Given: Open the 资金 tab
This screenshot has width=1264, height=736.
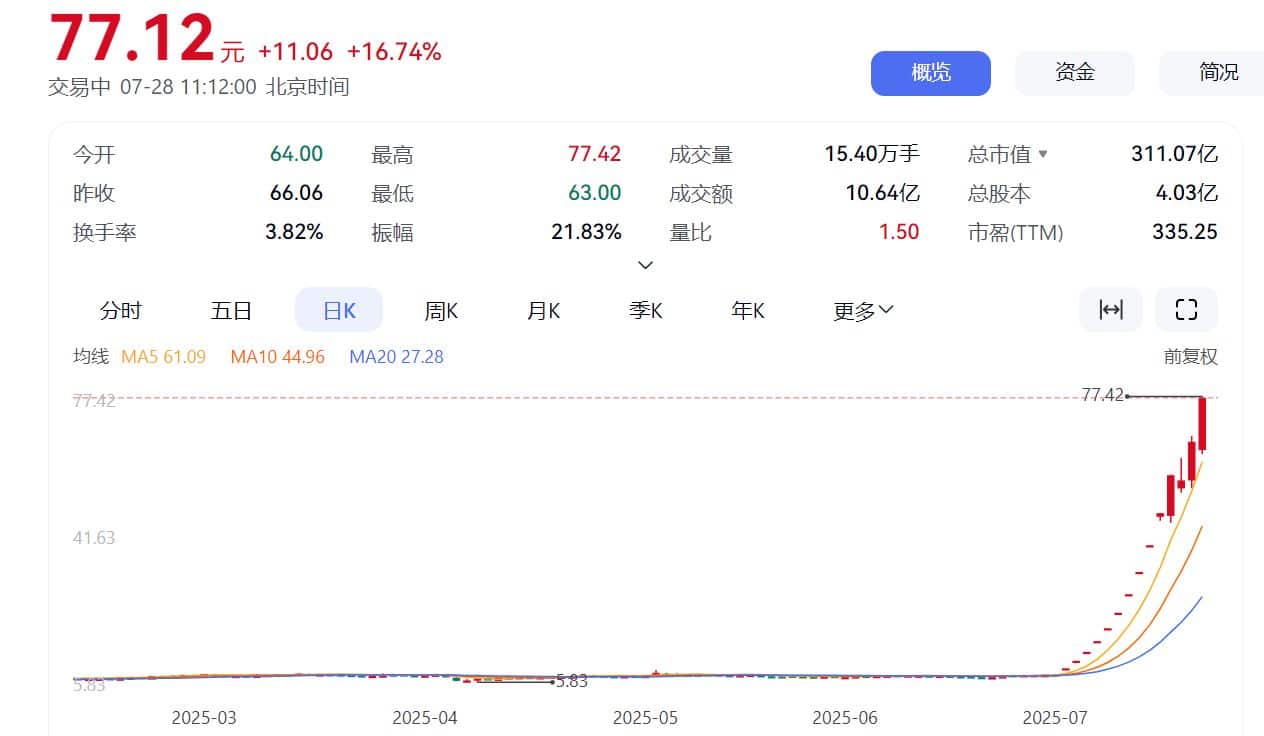Looking at the screenshot, I should [1074, 73].
